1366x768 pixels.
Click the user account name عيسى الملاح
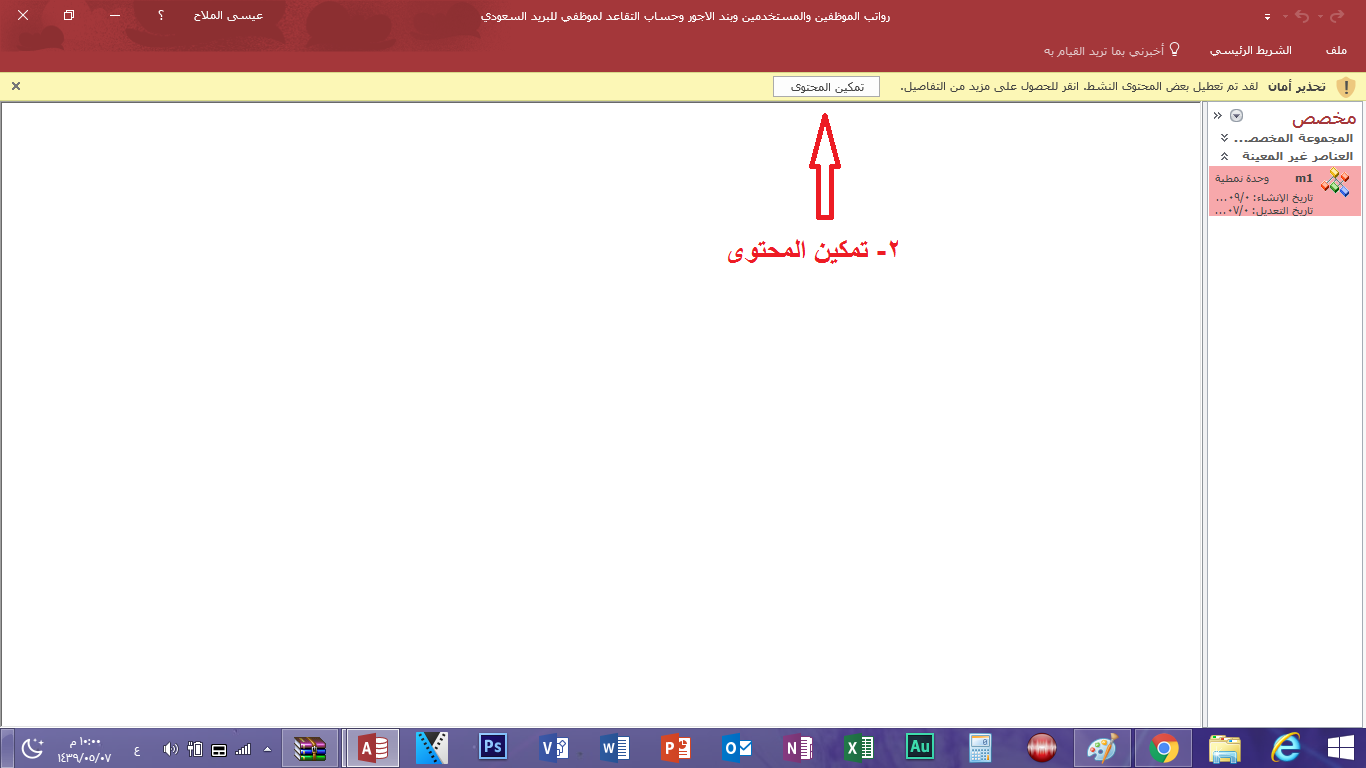point(228,16)
